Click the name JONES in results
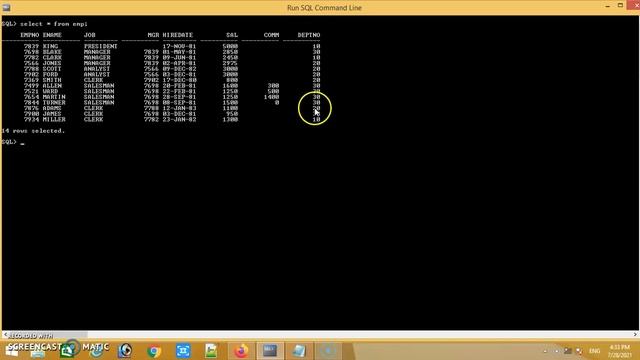The height and width of the screenshot is (360, 640). click(52, 63)
